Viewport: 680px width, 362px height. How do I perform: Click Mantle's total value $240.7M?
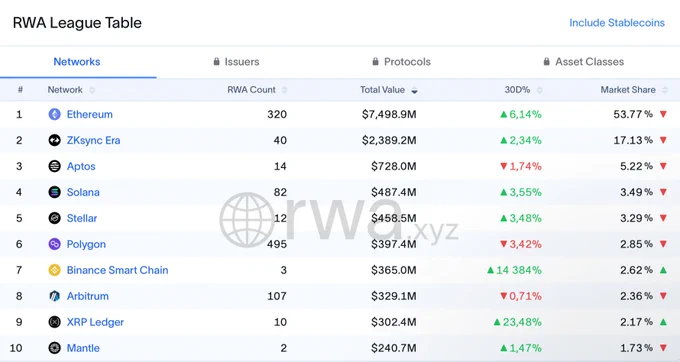394,348
